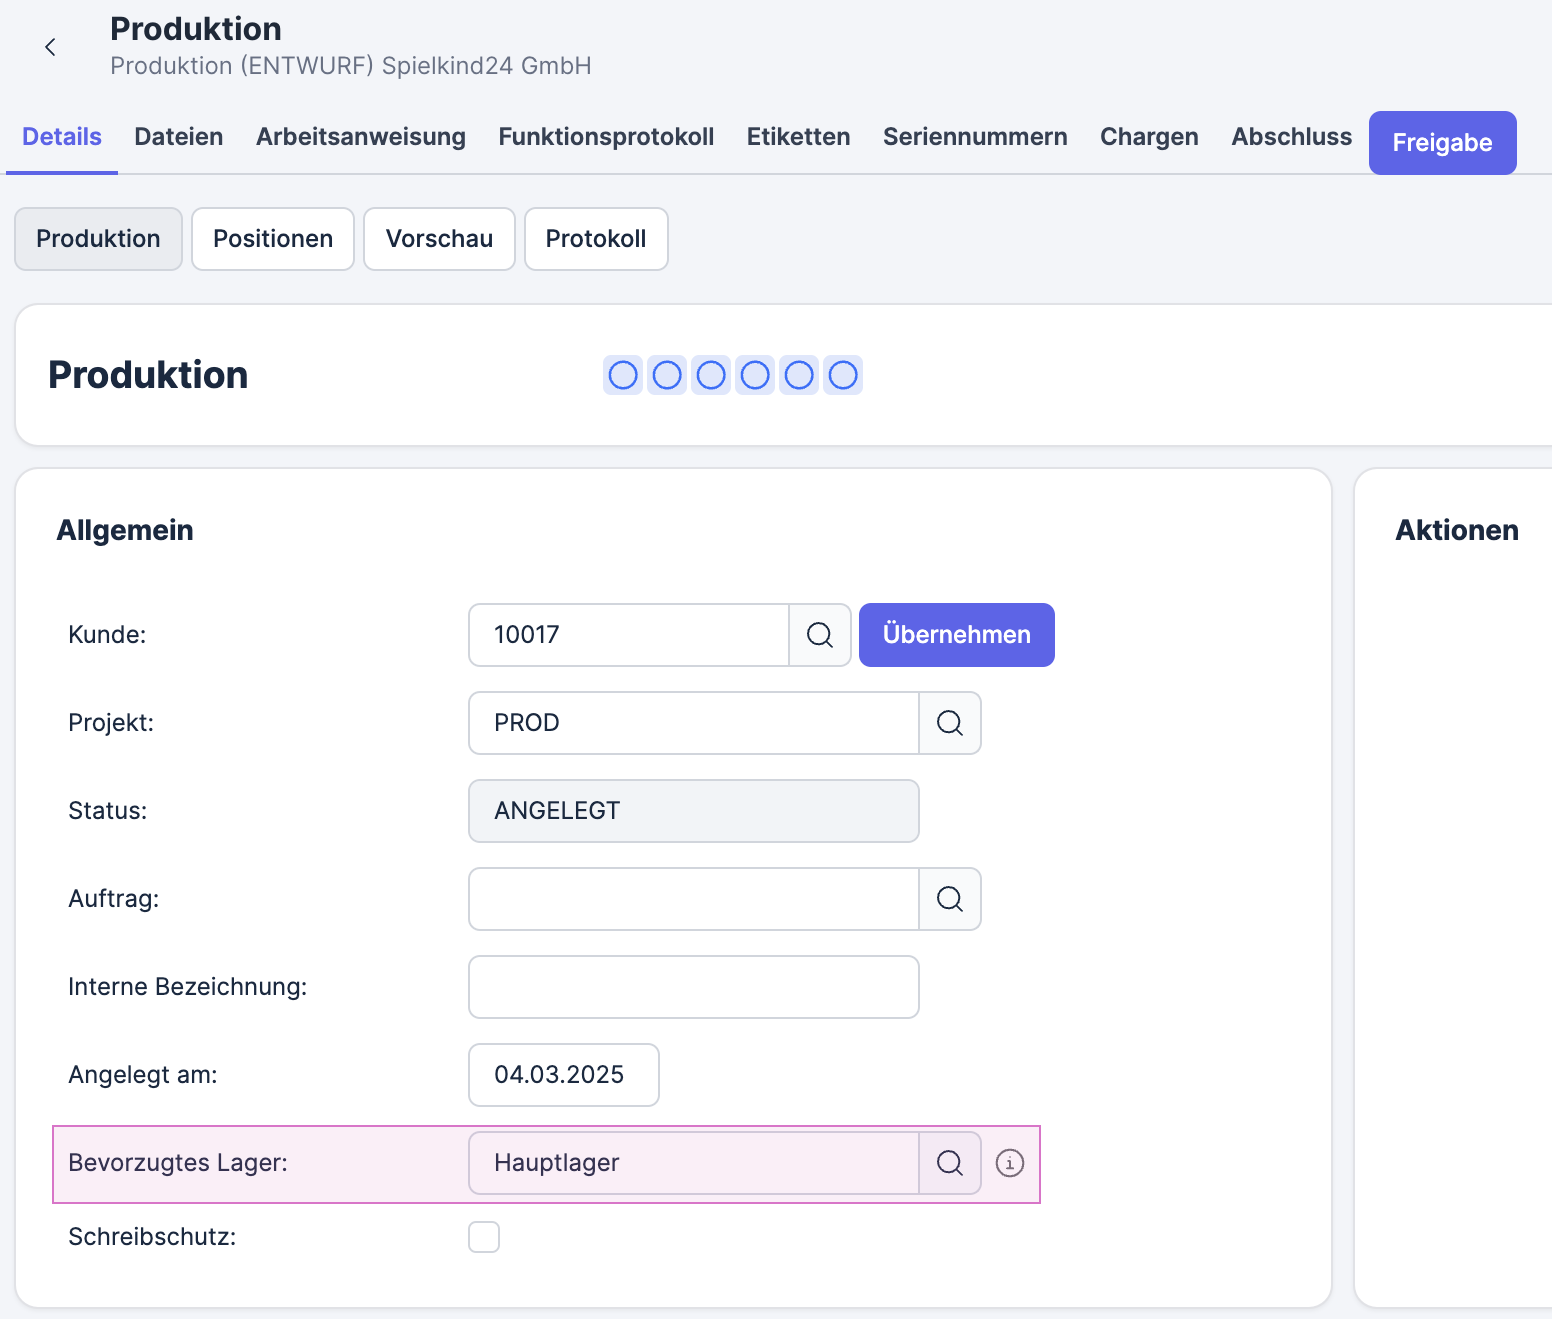Switch to the Dateien tab

[x=179, y=137]
